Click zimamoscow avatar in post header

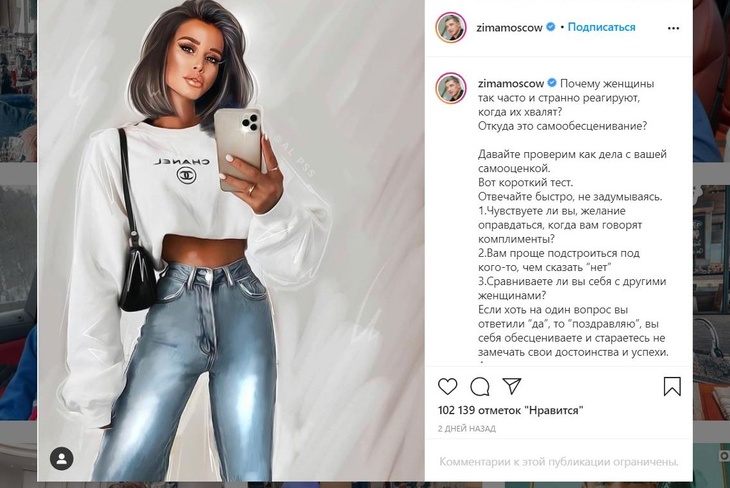(x=451, y=27)
